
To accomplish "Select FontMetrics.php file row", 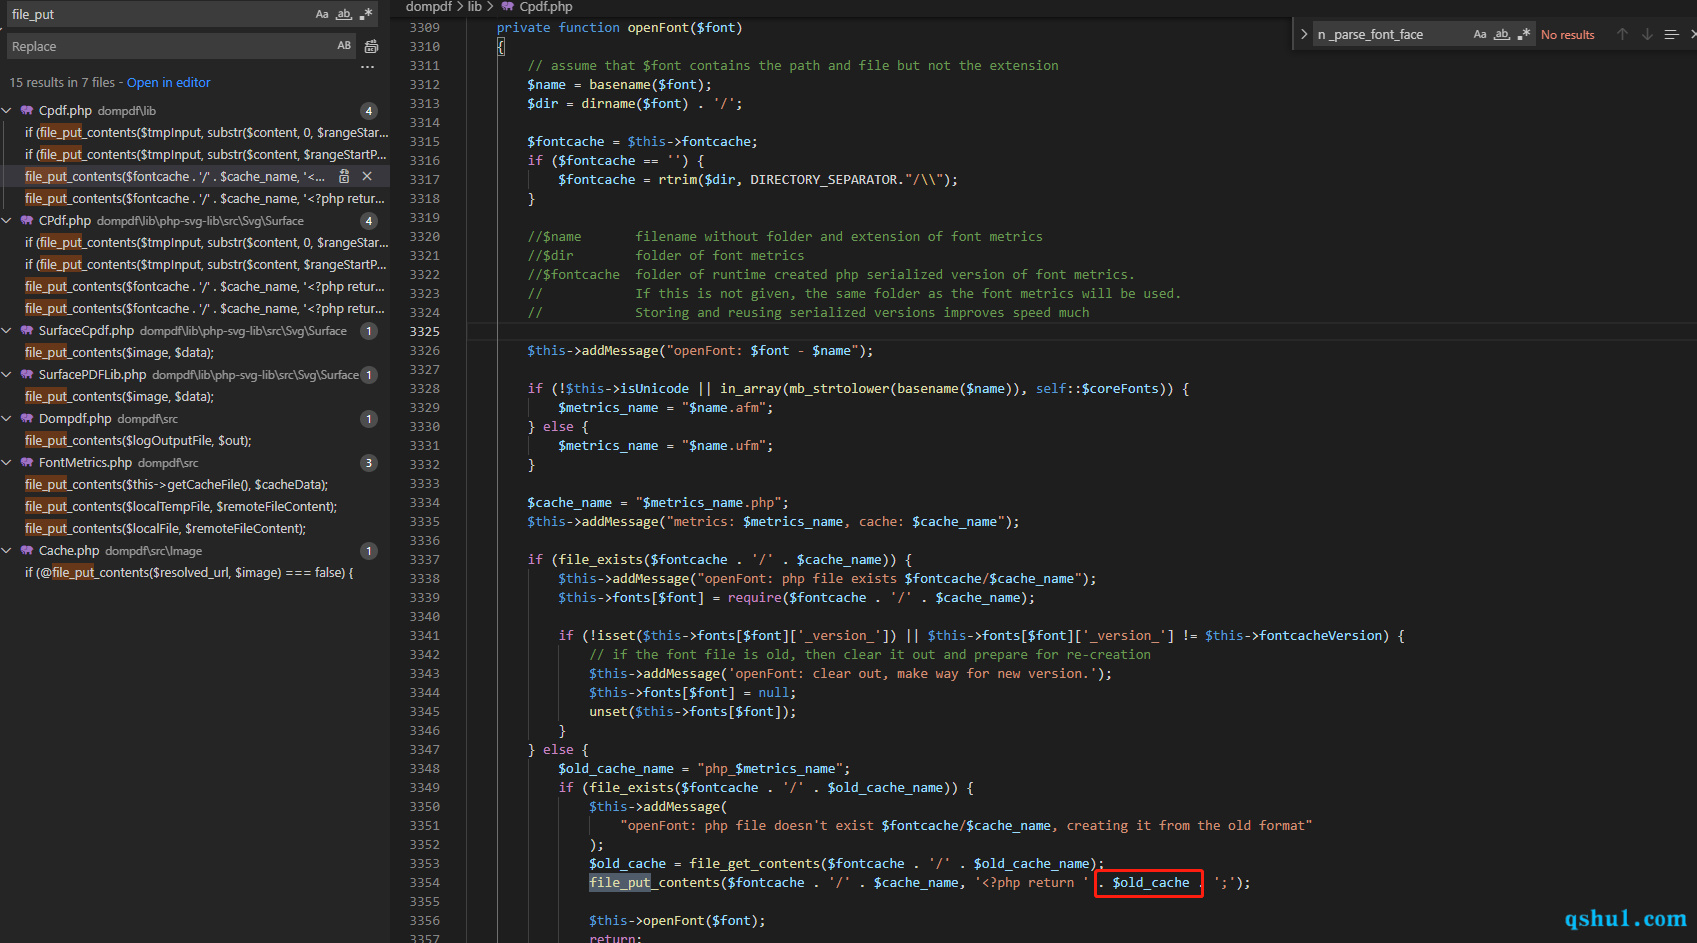I will 195,463.
